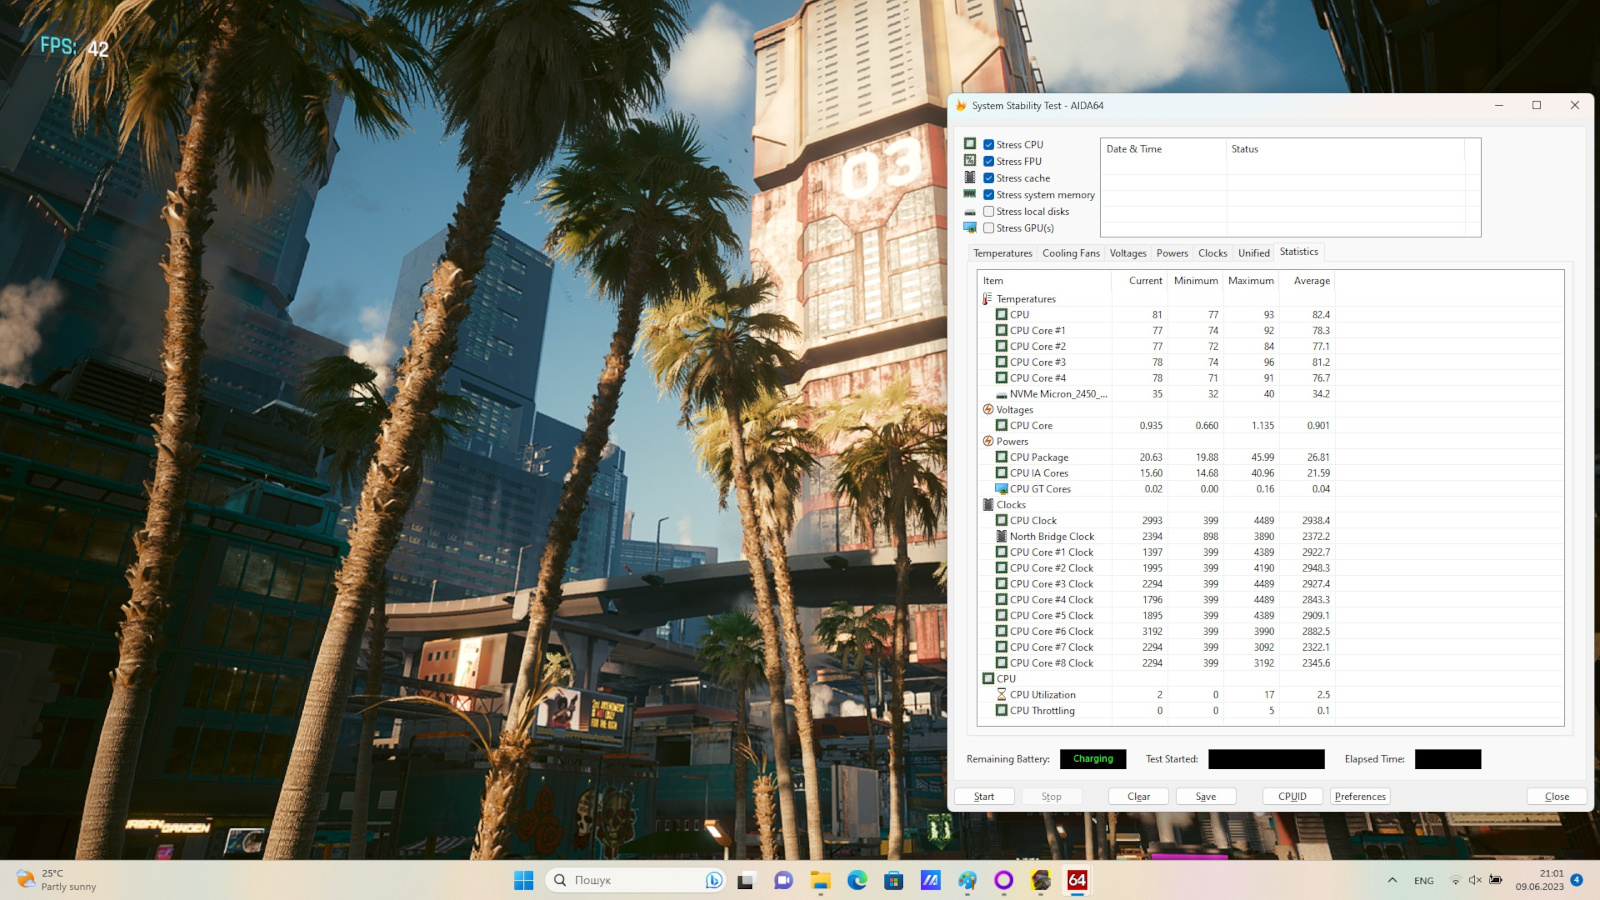1600x900 pixels.
Task: Open the Cooling Fans tab
Action: (1070, 254)
